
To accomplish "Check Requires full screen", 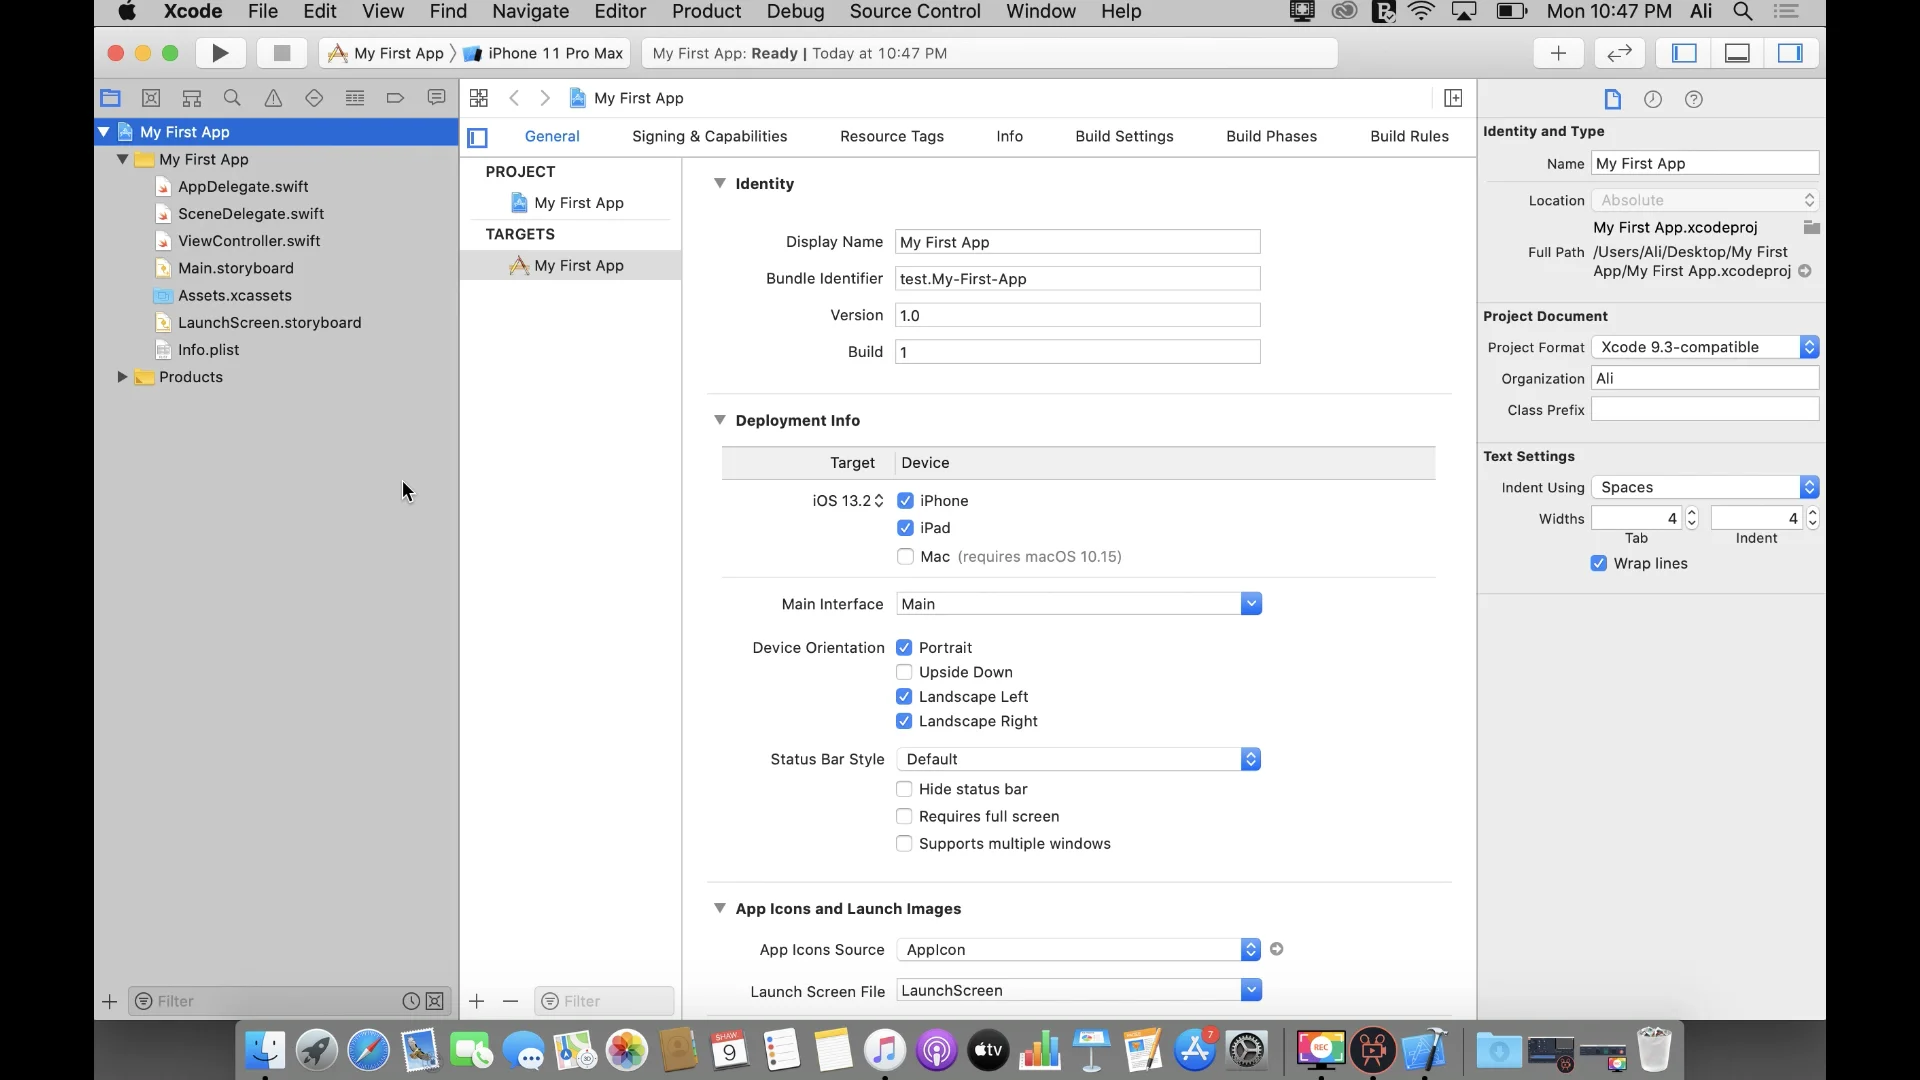I will [904, 816].
